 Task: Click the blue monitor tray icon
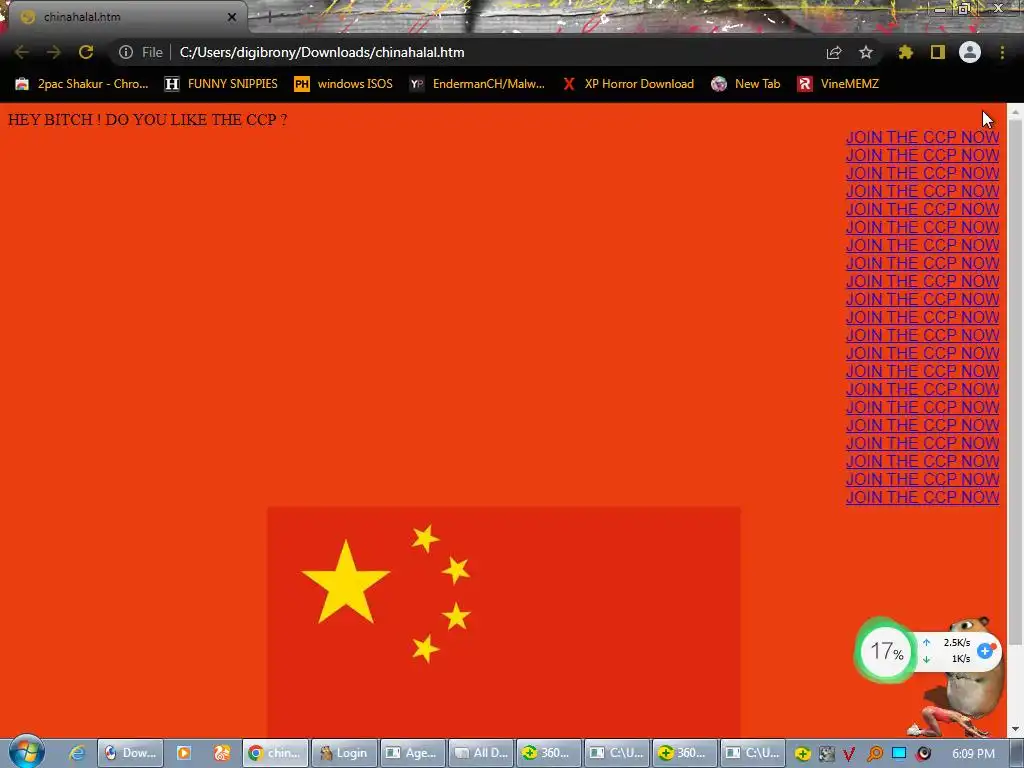click(x=899, y=753)
